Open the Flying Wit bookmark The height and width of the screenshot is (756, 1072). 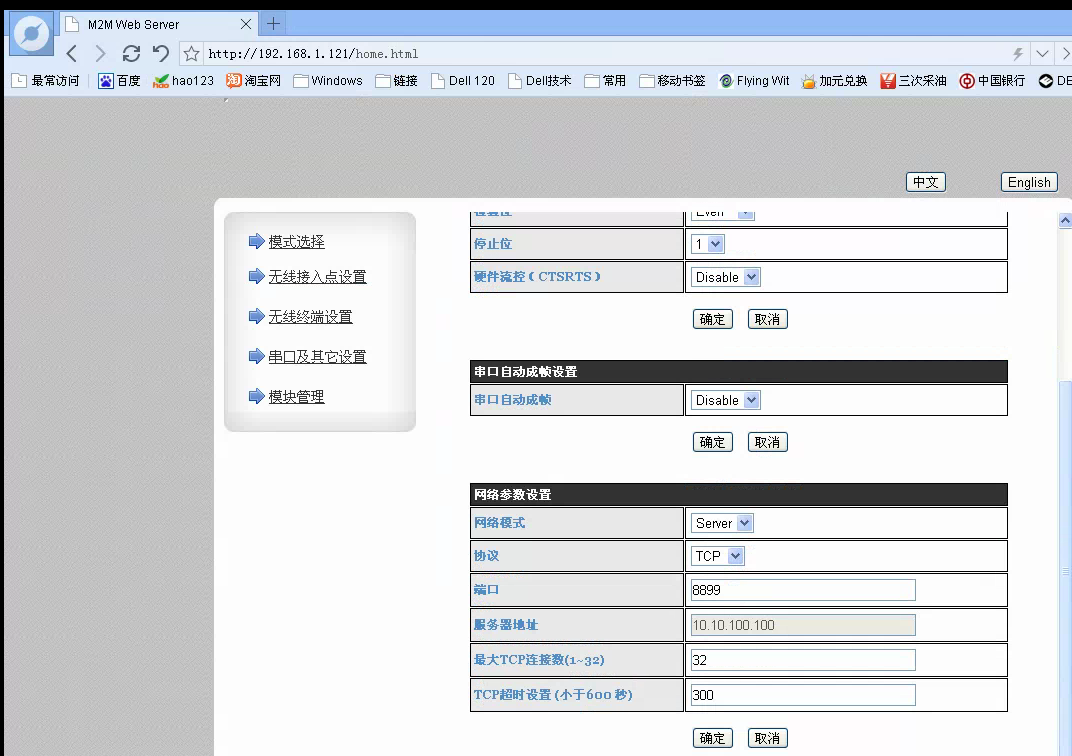(754, 81)
